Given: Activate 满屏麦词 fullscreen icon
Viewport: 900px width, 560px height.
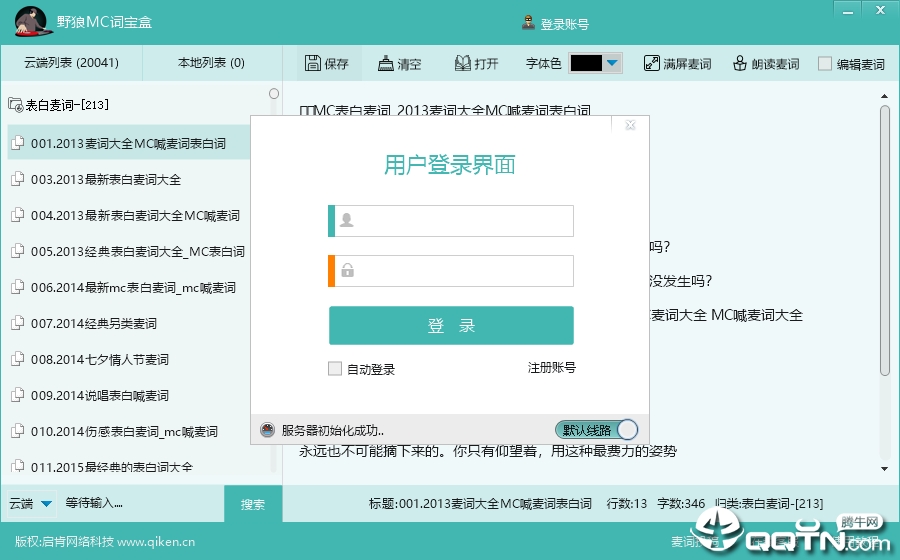Looking at the screenshot, I should [651, 63].
